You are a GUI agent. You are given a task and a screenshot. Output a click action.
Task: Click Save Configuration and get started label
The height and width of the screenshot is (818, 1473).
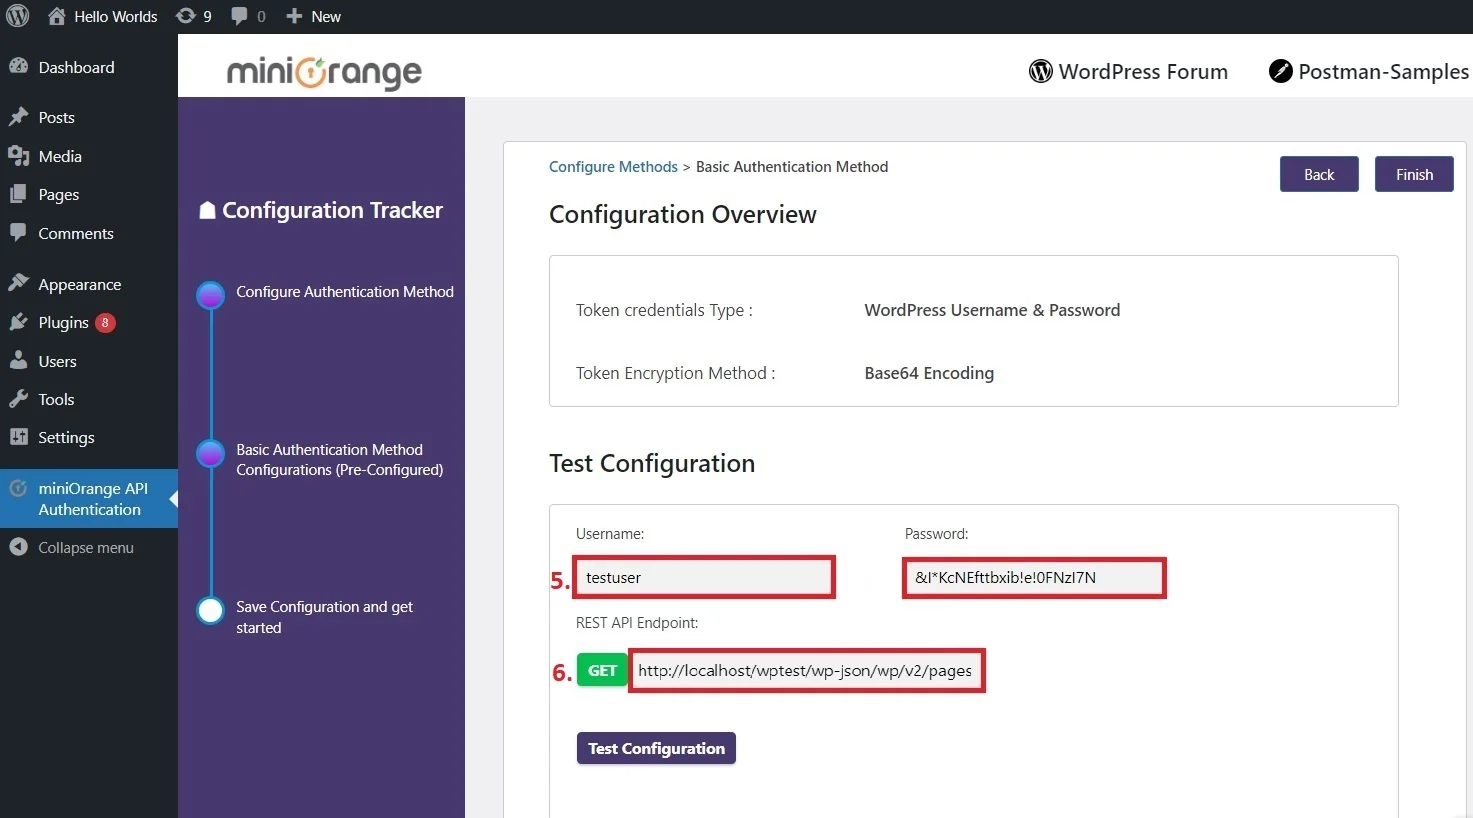324,617
